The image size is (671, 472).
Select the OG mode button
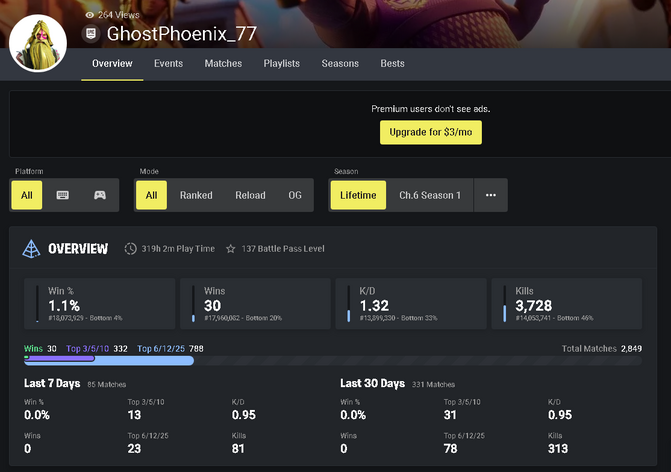[295, 195]
